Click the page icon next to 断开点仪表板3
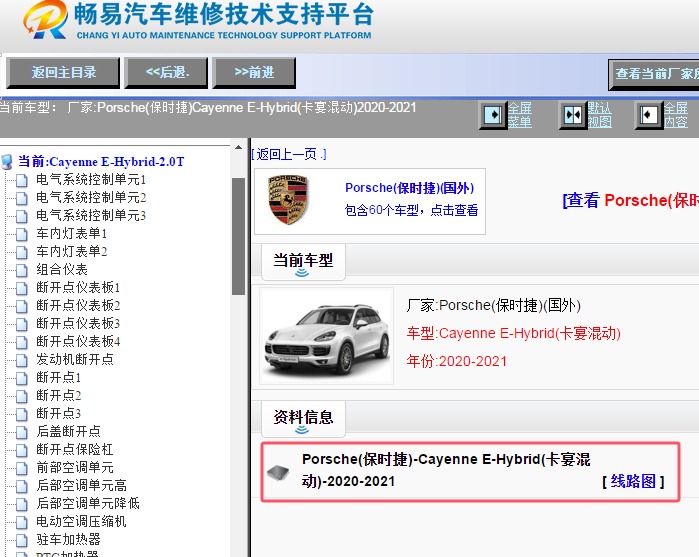Viewport: 699px width, 557px height. pos(21,324)
